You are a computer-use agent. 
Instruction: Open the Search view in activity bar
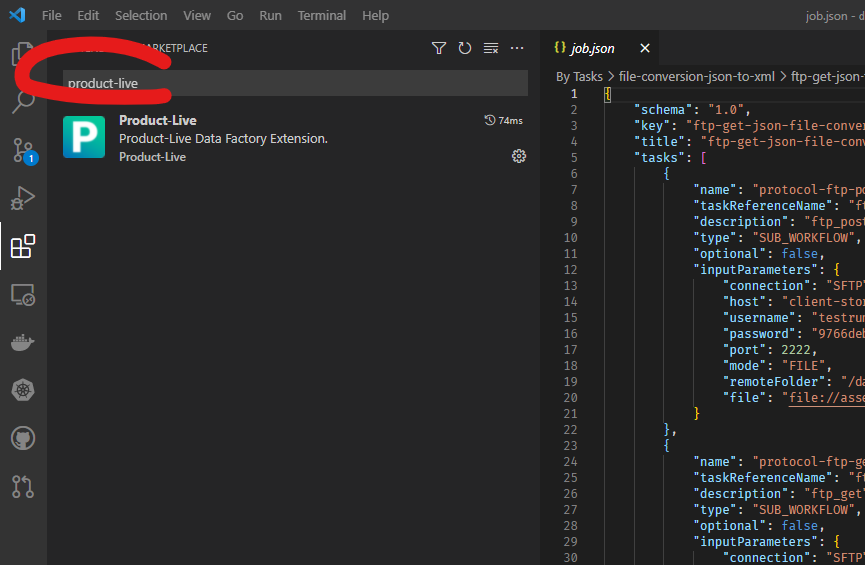(22, 102)
